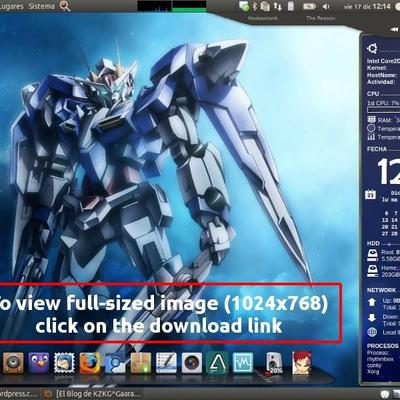Click the red-haired Gaara avatar dock icon

tap(301, 363)
